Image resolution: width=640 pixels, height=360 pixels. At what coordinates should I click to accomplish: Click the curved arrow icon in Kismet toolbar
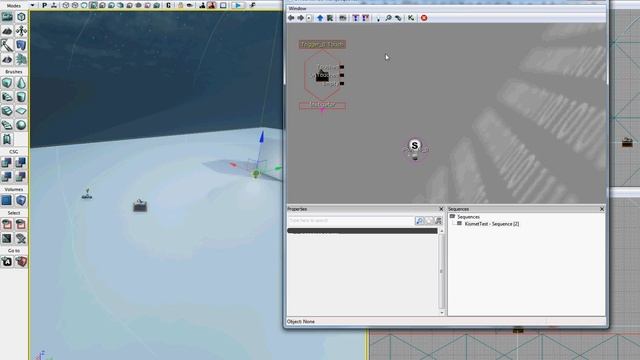[x=378, y=18]
